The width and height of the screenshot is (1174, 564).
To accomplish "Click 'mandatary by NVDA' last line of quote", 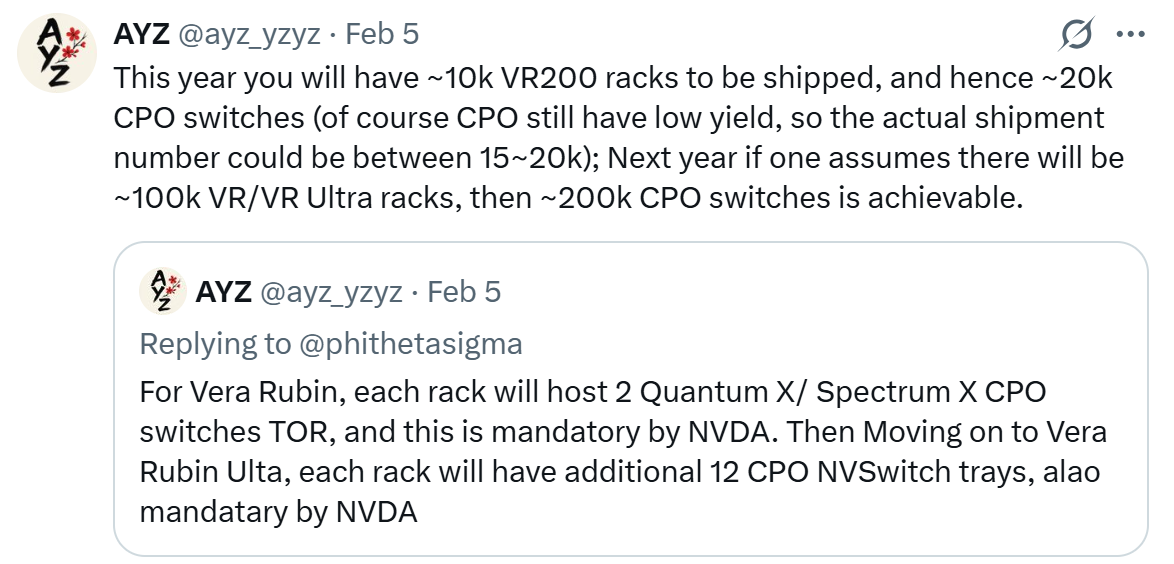I will (278, 512).
